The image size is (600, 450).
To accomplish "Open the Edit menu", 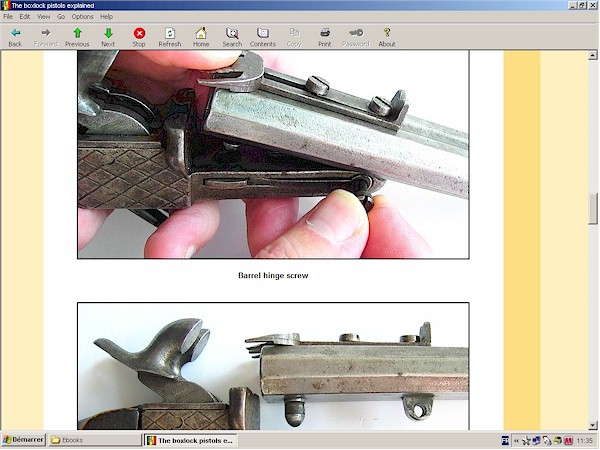I will pyautogui.click(x=24, y=16).
